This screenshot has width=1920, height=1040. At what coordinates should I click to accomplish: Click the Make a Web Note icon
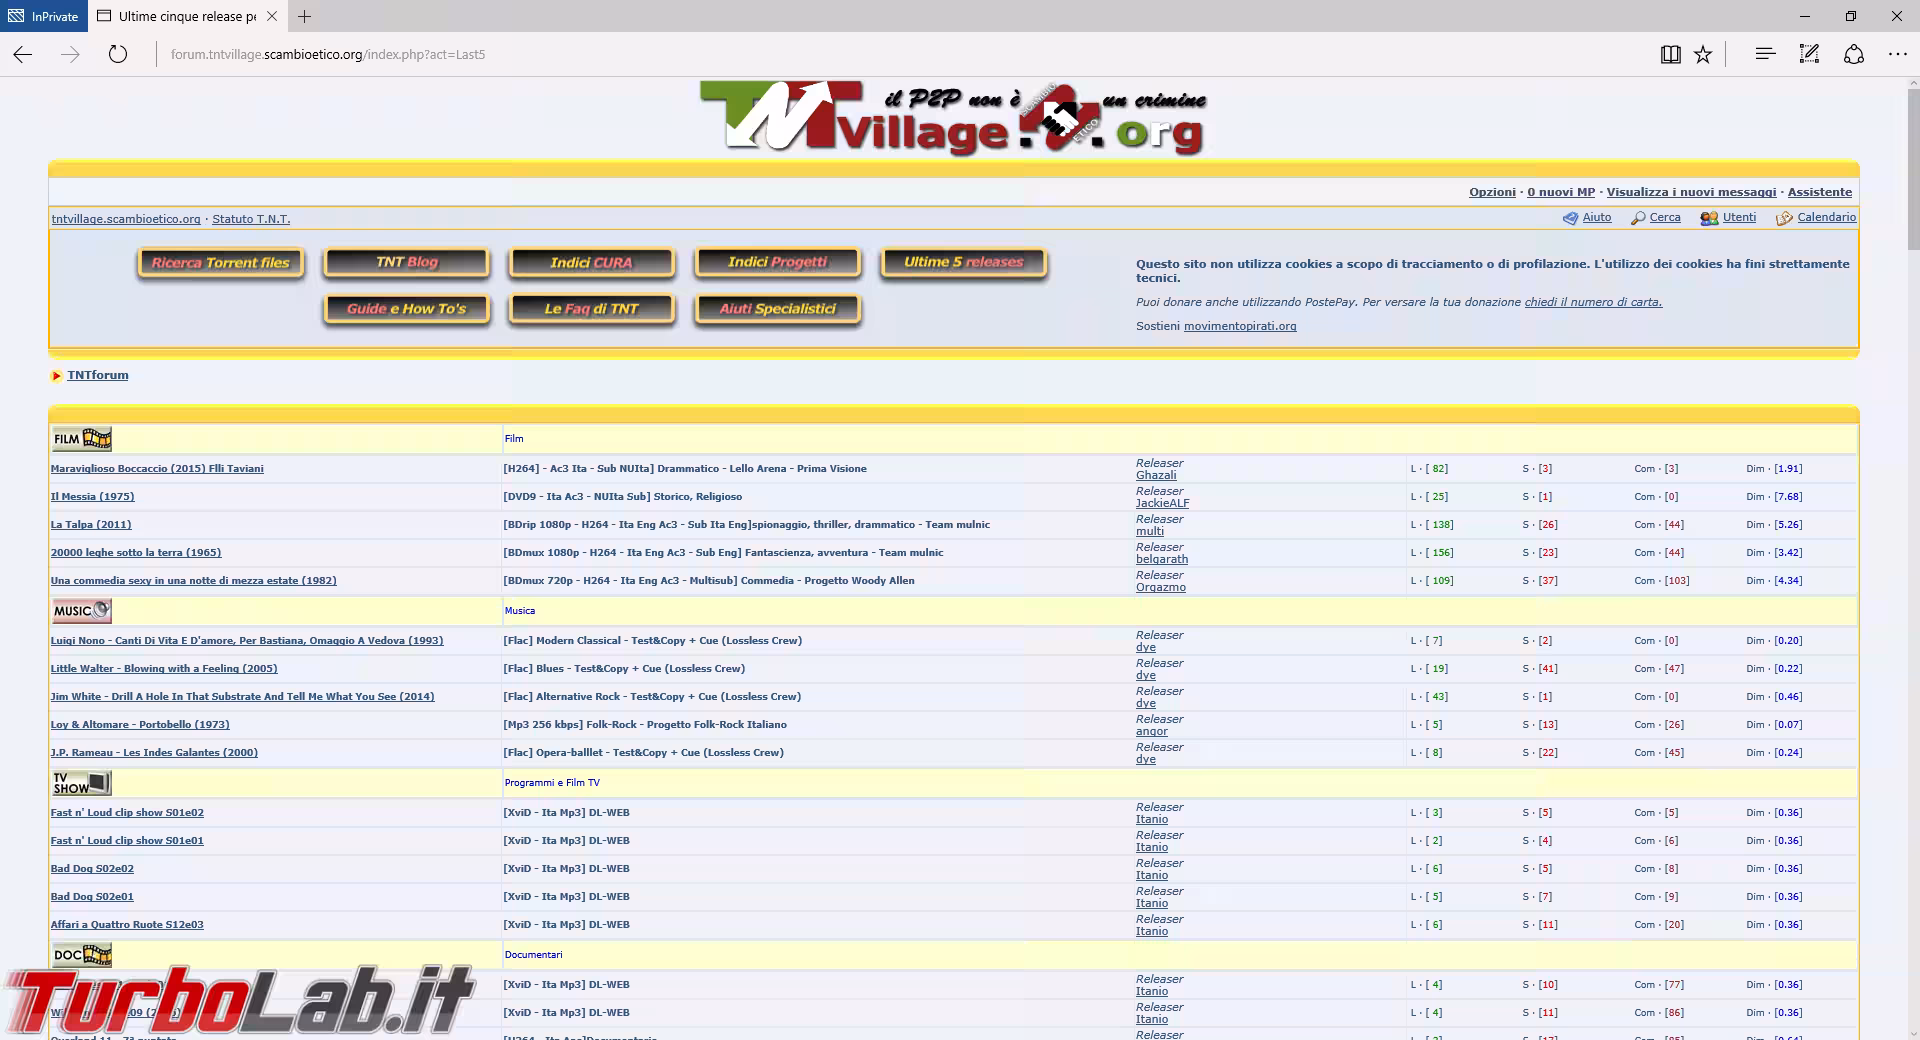(1809, 55)
